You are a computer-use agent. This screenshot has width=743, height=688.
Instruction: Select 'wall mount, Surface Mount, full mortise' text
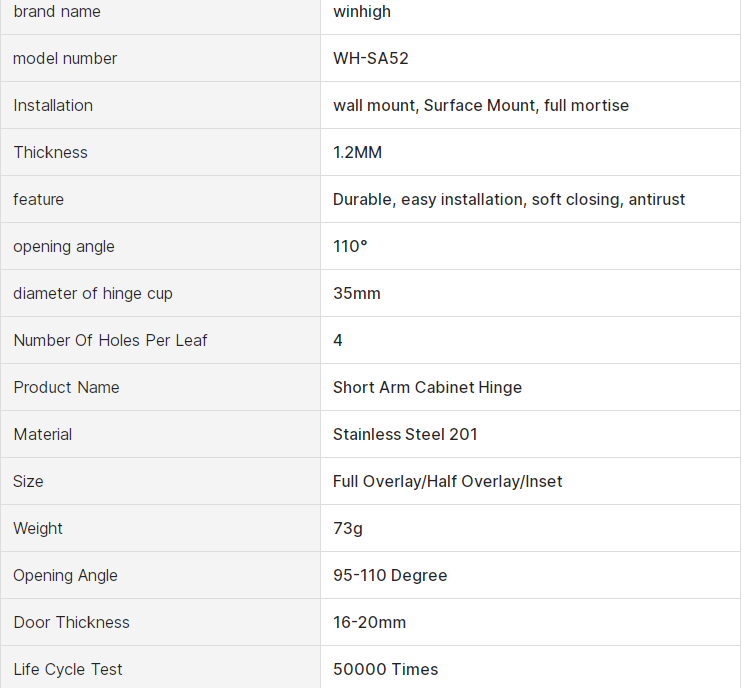(x=481, y=106)
